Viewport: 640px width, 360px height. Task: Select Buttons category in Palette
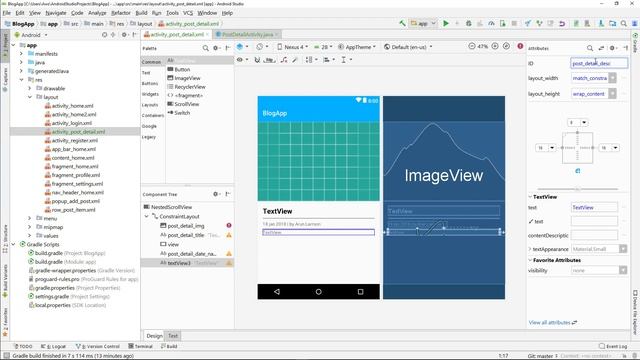point(150,83)
